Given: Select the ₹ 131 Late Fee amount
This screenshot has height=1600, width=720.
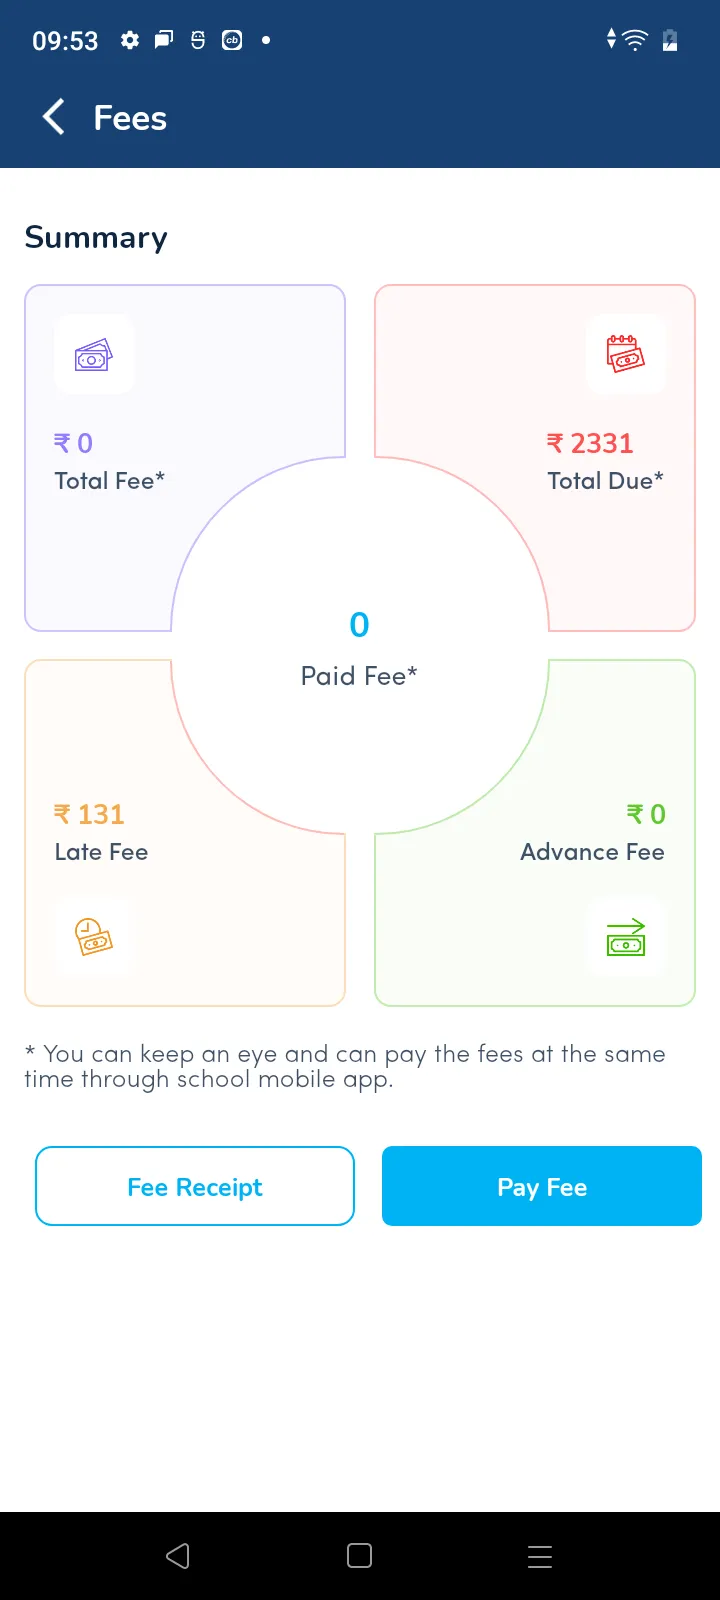Looking at the screenshot, I should [x=89, y=814].
